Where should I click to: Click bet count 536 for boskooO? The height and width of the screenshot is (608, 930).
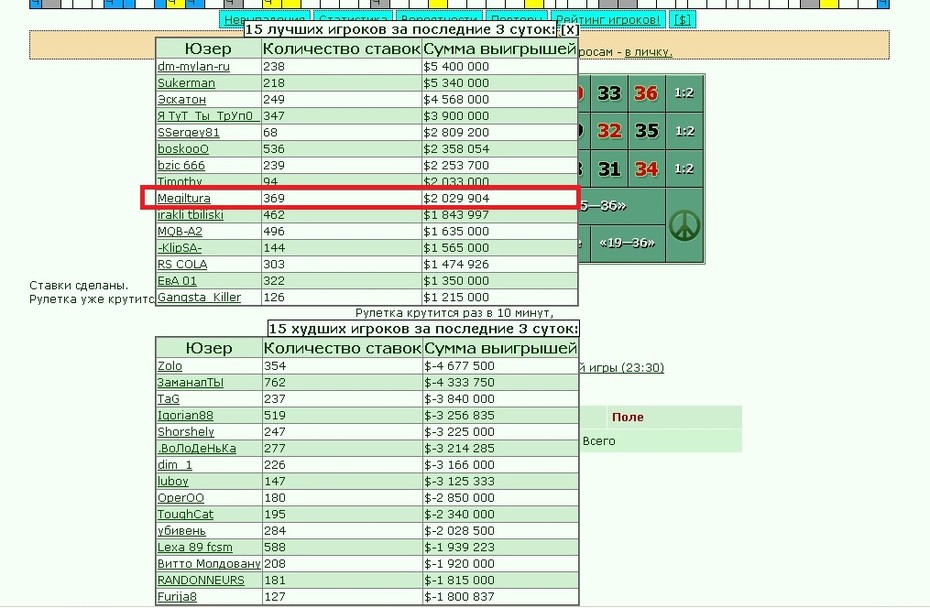(274, 149)
